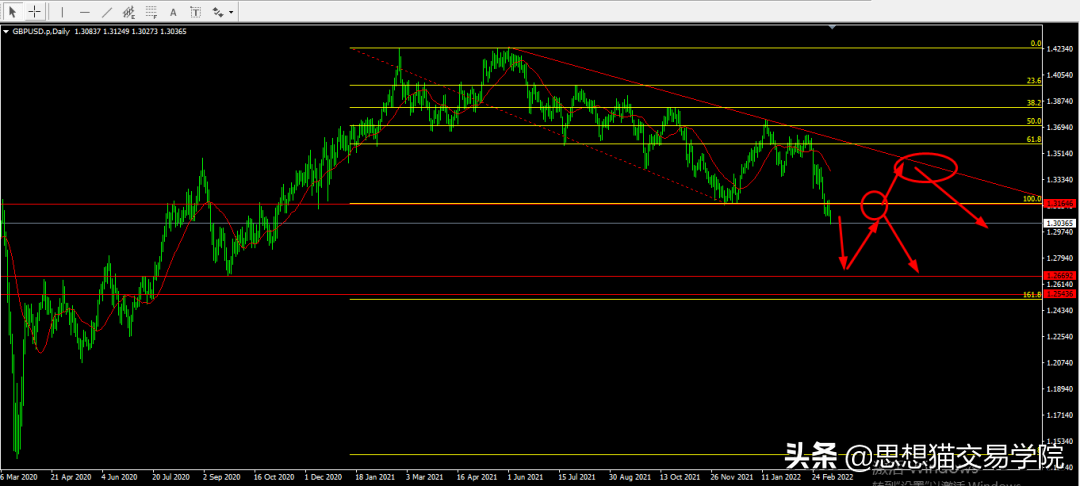Click the 18 Jan 2021 date on time axis
Screen dimensions: 1080x486
(x=374, y=476)
